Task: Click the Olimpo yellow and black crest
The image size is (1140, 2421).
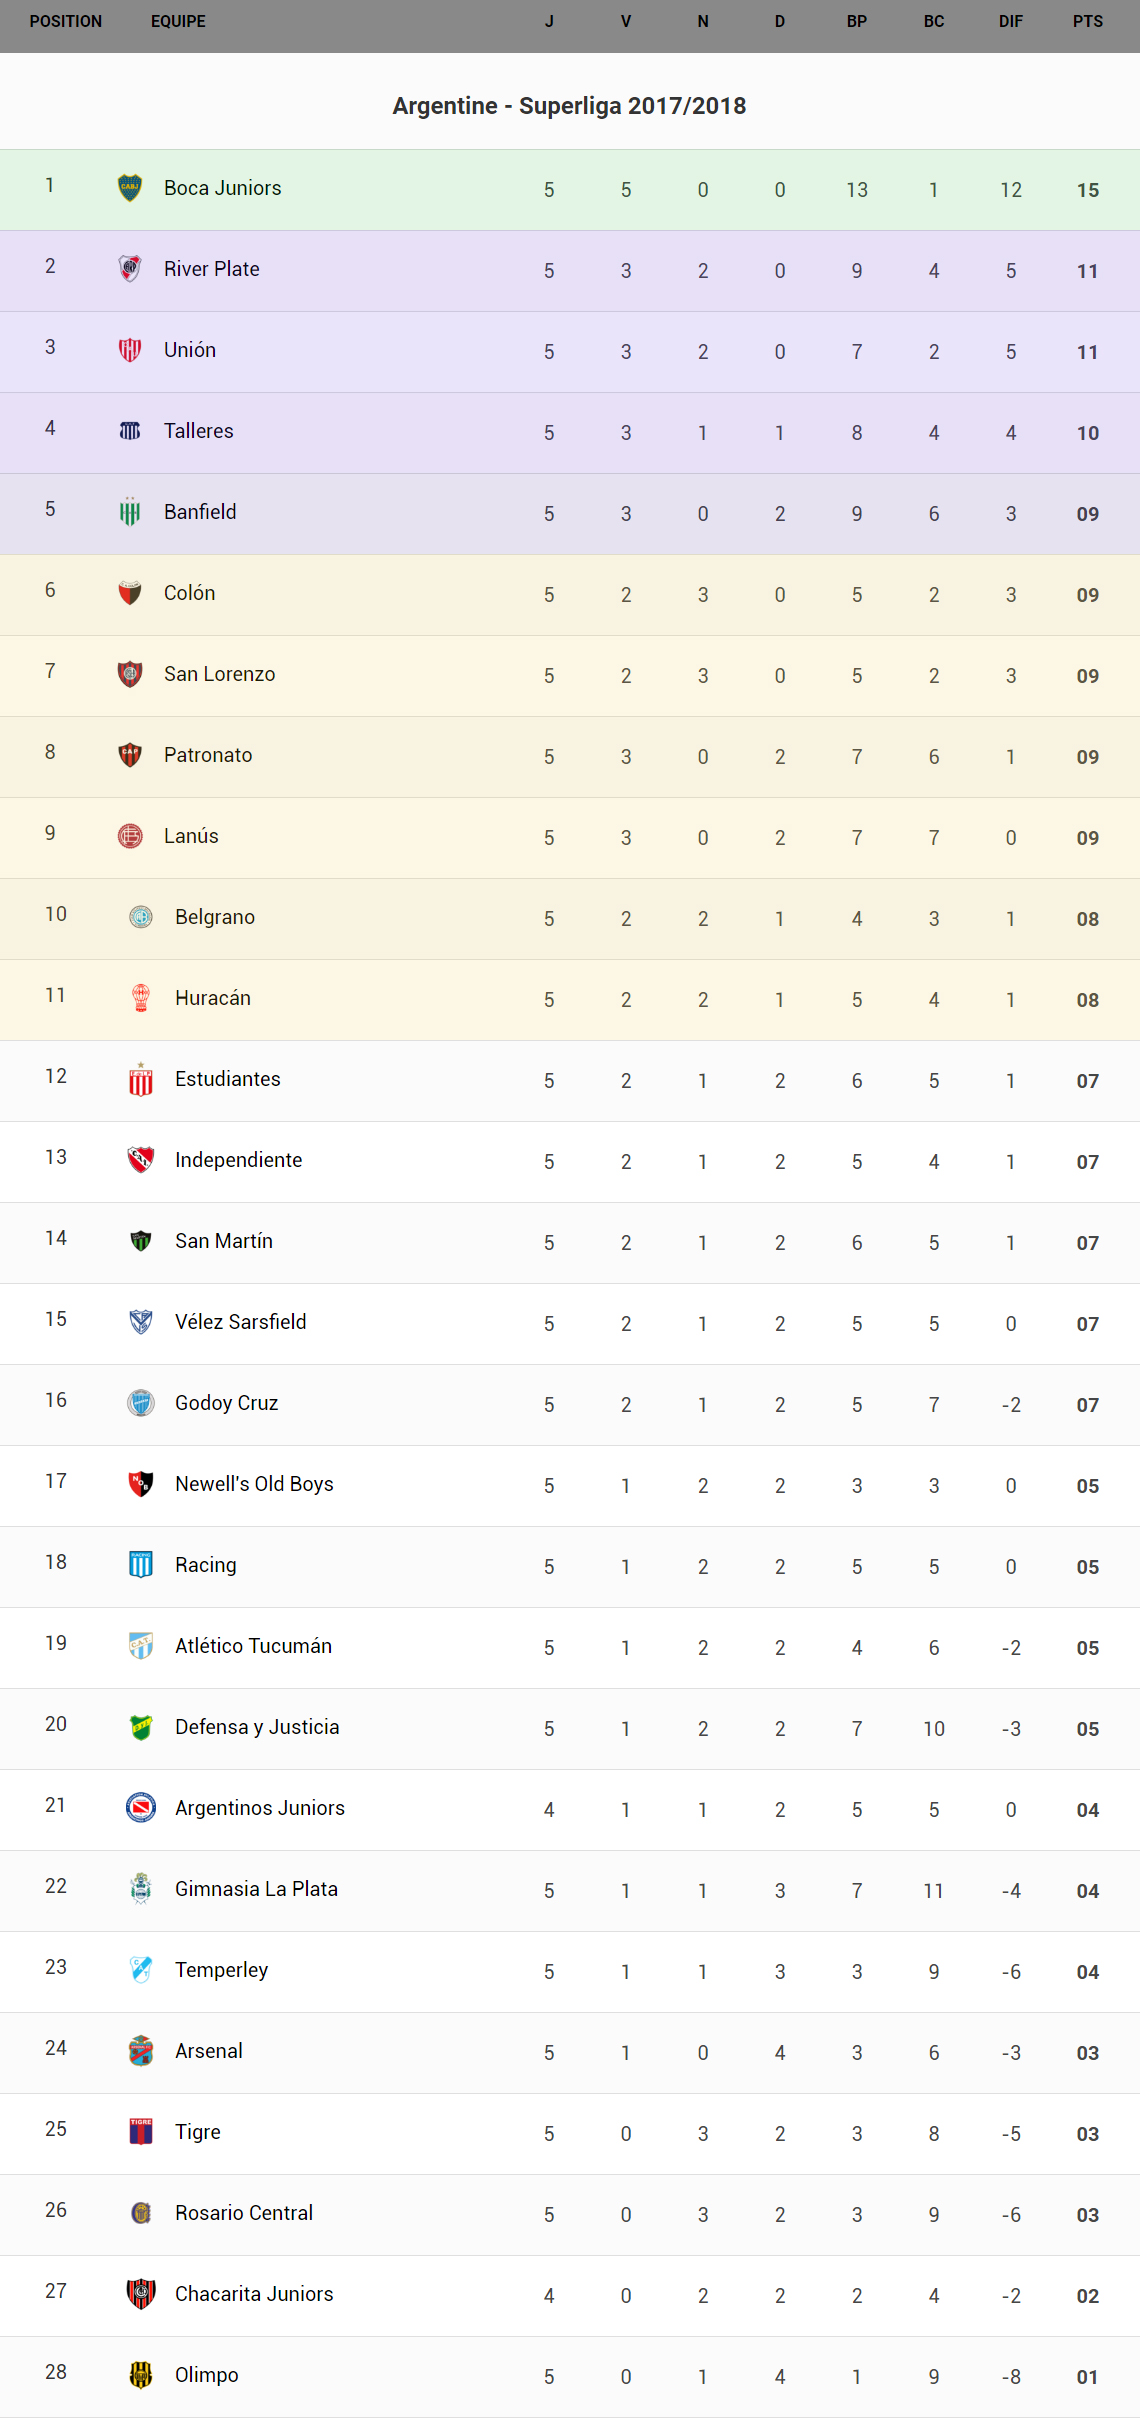Action: [141, 2374]
